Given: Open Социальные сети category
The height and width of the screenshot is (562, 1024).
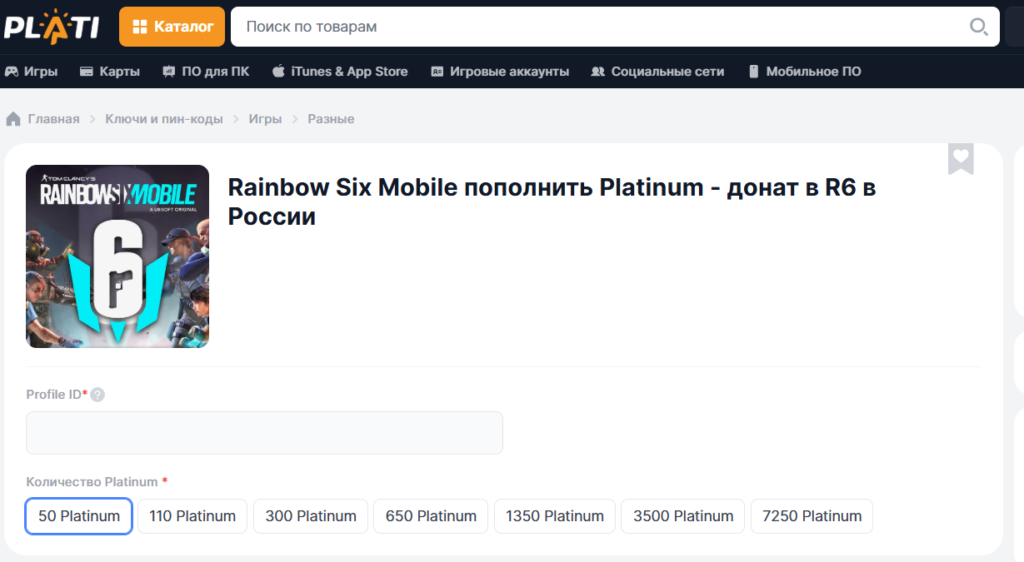Looking at the screenshot, I should [657, 72].
